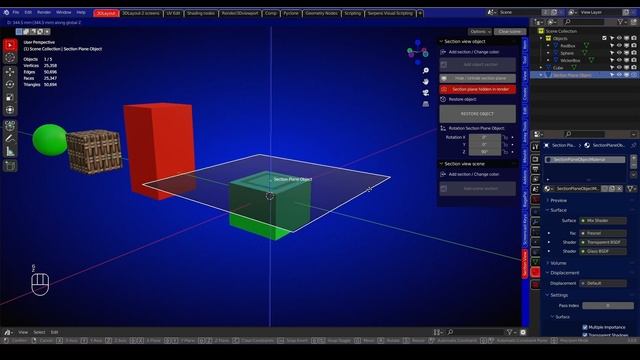The height and width of the screenshot is (360, 640).
Task: Select the Scale tool in viewport toolbar
Action: pos(10,97)
